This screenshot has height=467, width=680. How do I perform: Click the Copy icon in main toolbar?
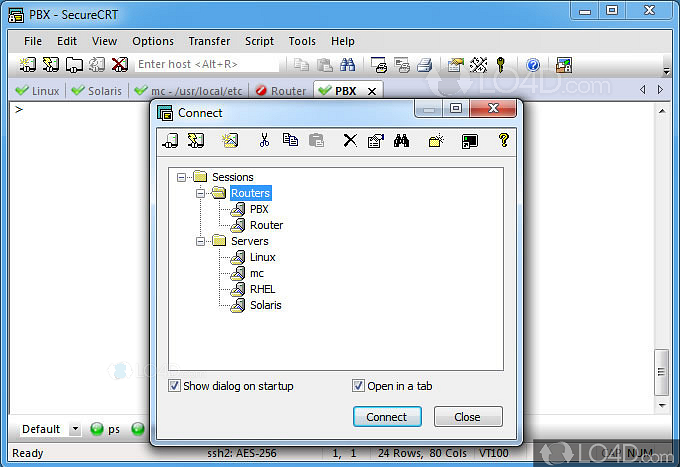pos(301,65)
